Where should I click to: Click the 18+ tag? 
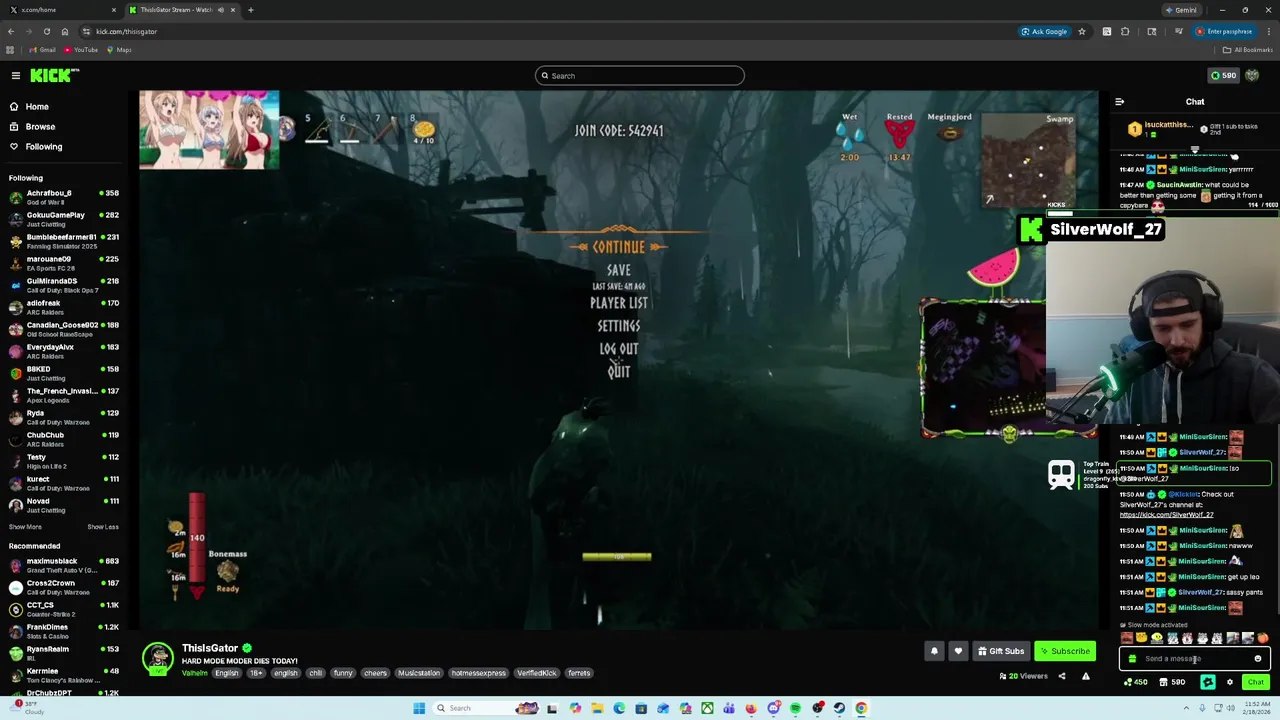pos(256,673)
